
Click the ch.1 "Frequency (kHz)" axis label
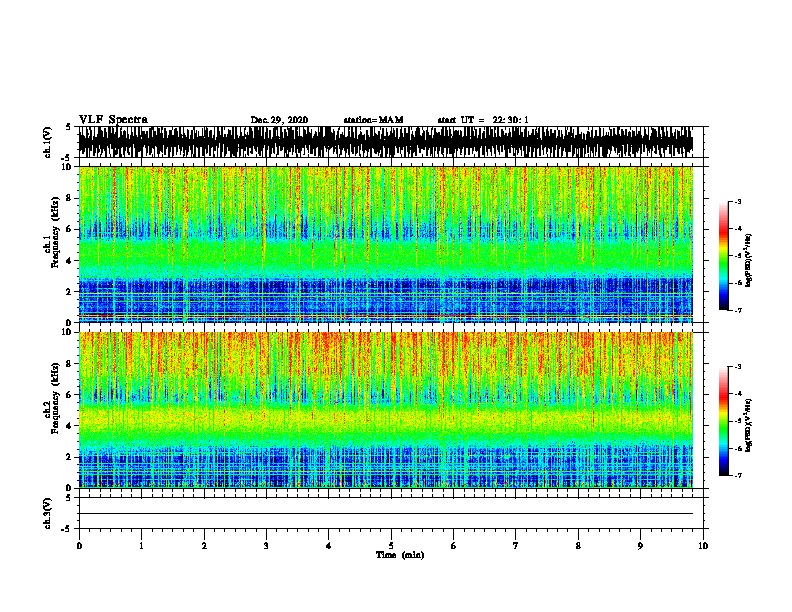tap(55, 233)
